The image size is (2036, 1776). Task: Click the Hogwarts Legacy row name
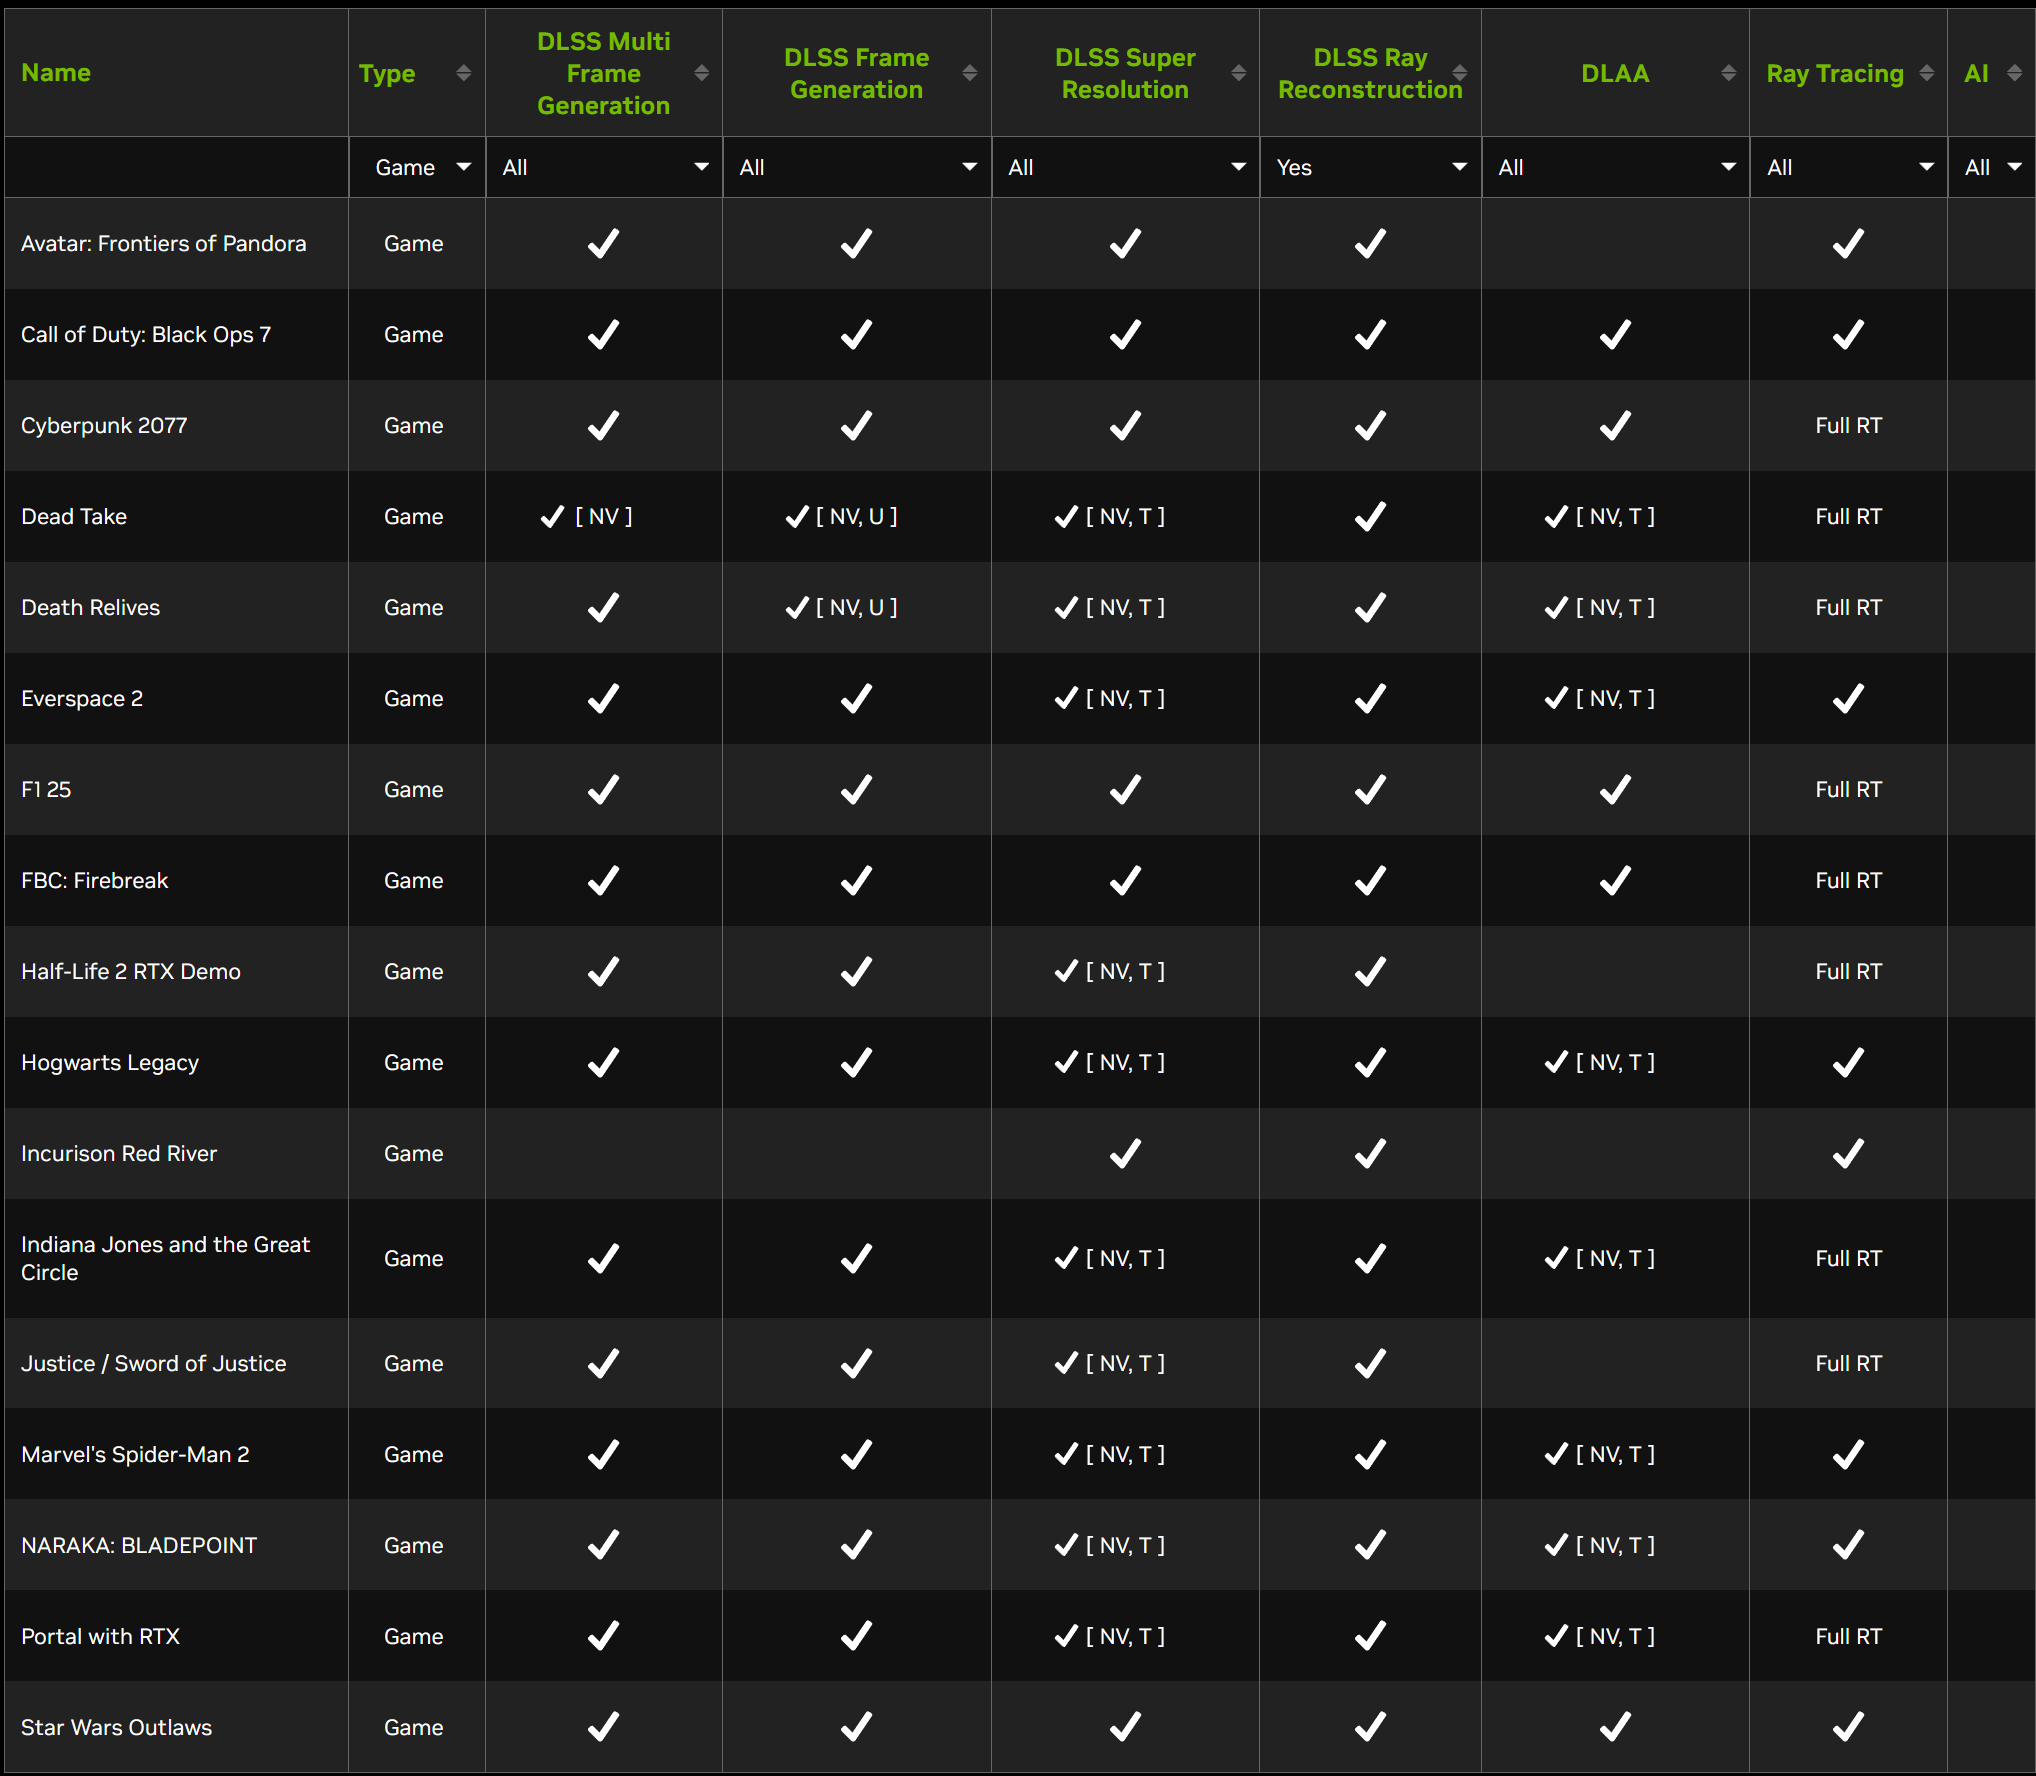click(110, 1062)
